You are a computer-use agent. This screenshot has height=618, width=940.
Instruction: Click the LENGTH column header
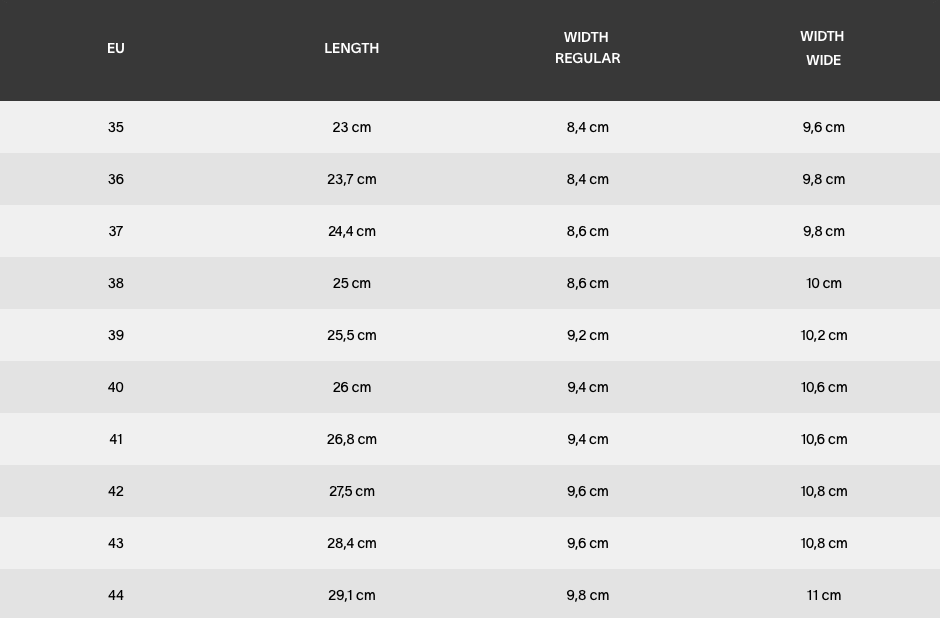(x=351, y=48)
